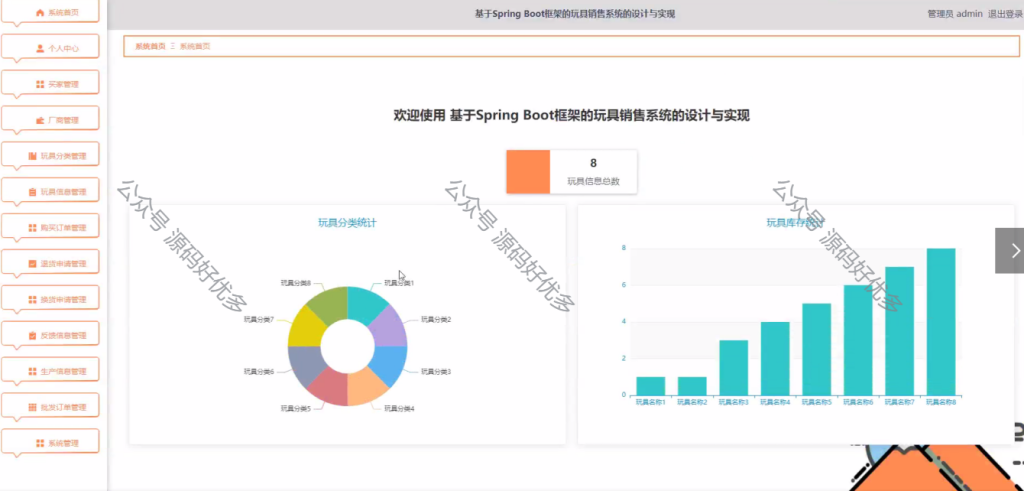Click the 玩具分类4 pie label

(x=399, y=408)
